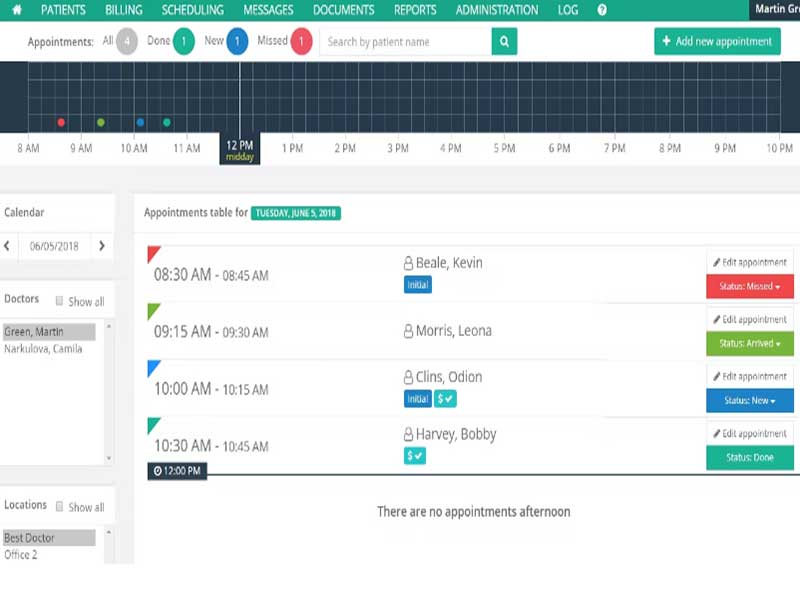Click patient icon beside Harvey, Bobby
The image size is (800, 600).
(408, 434)
